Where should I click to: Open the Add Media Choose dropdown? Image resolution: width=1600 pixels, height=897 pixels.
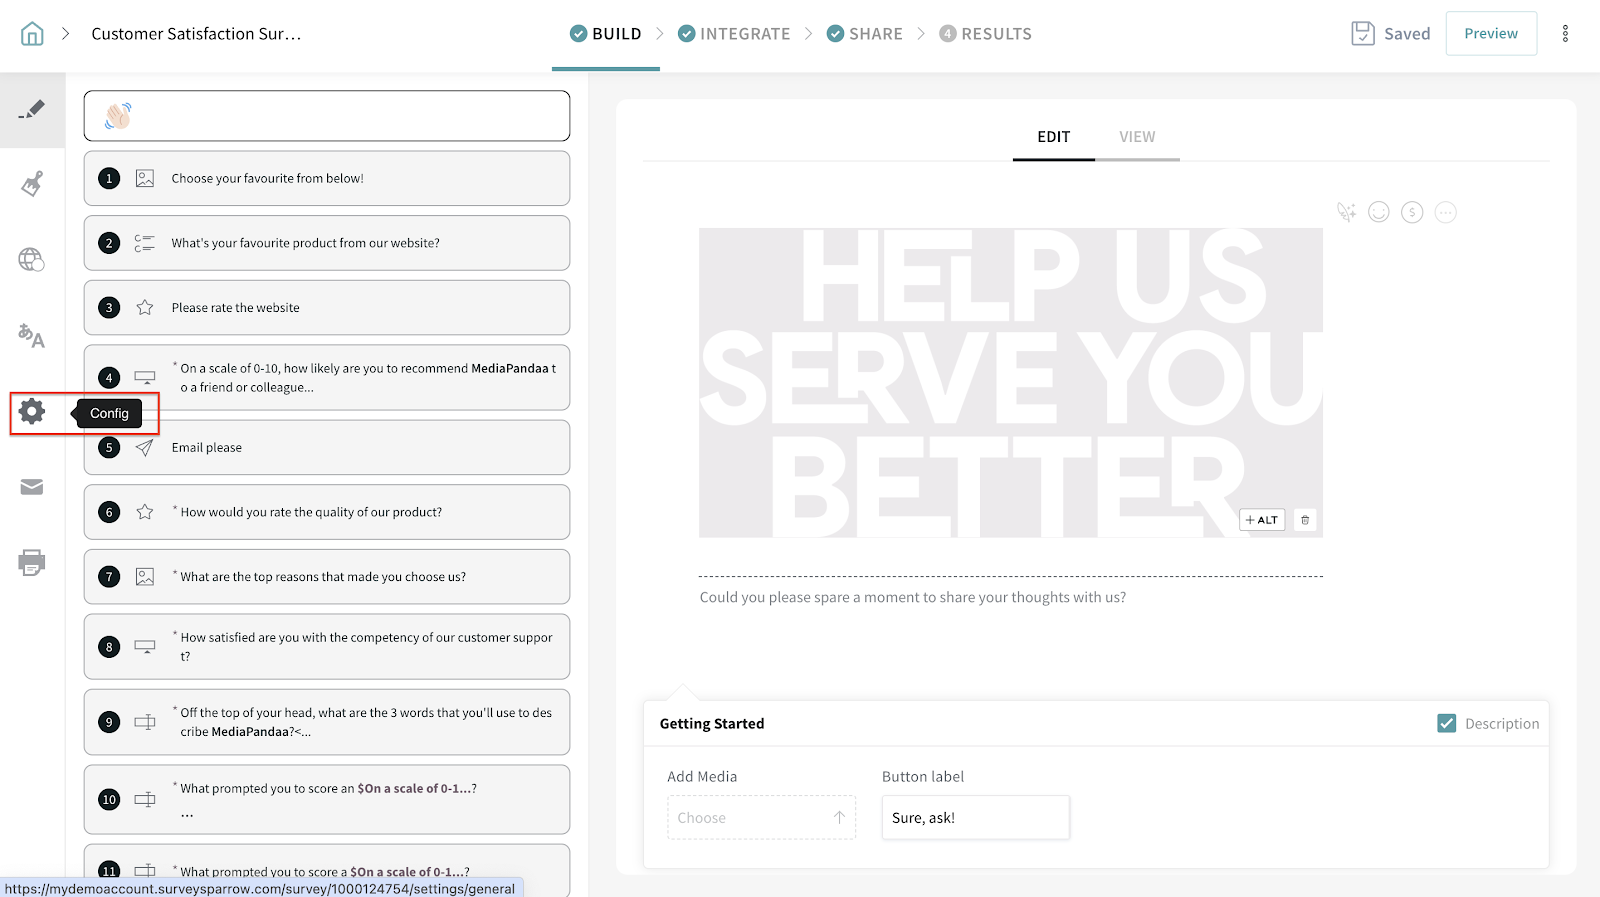tap(761, 818)
